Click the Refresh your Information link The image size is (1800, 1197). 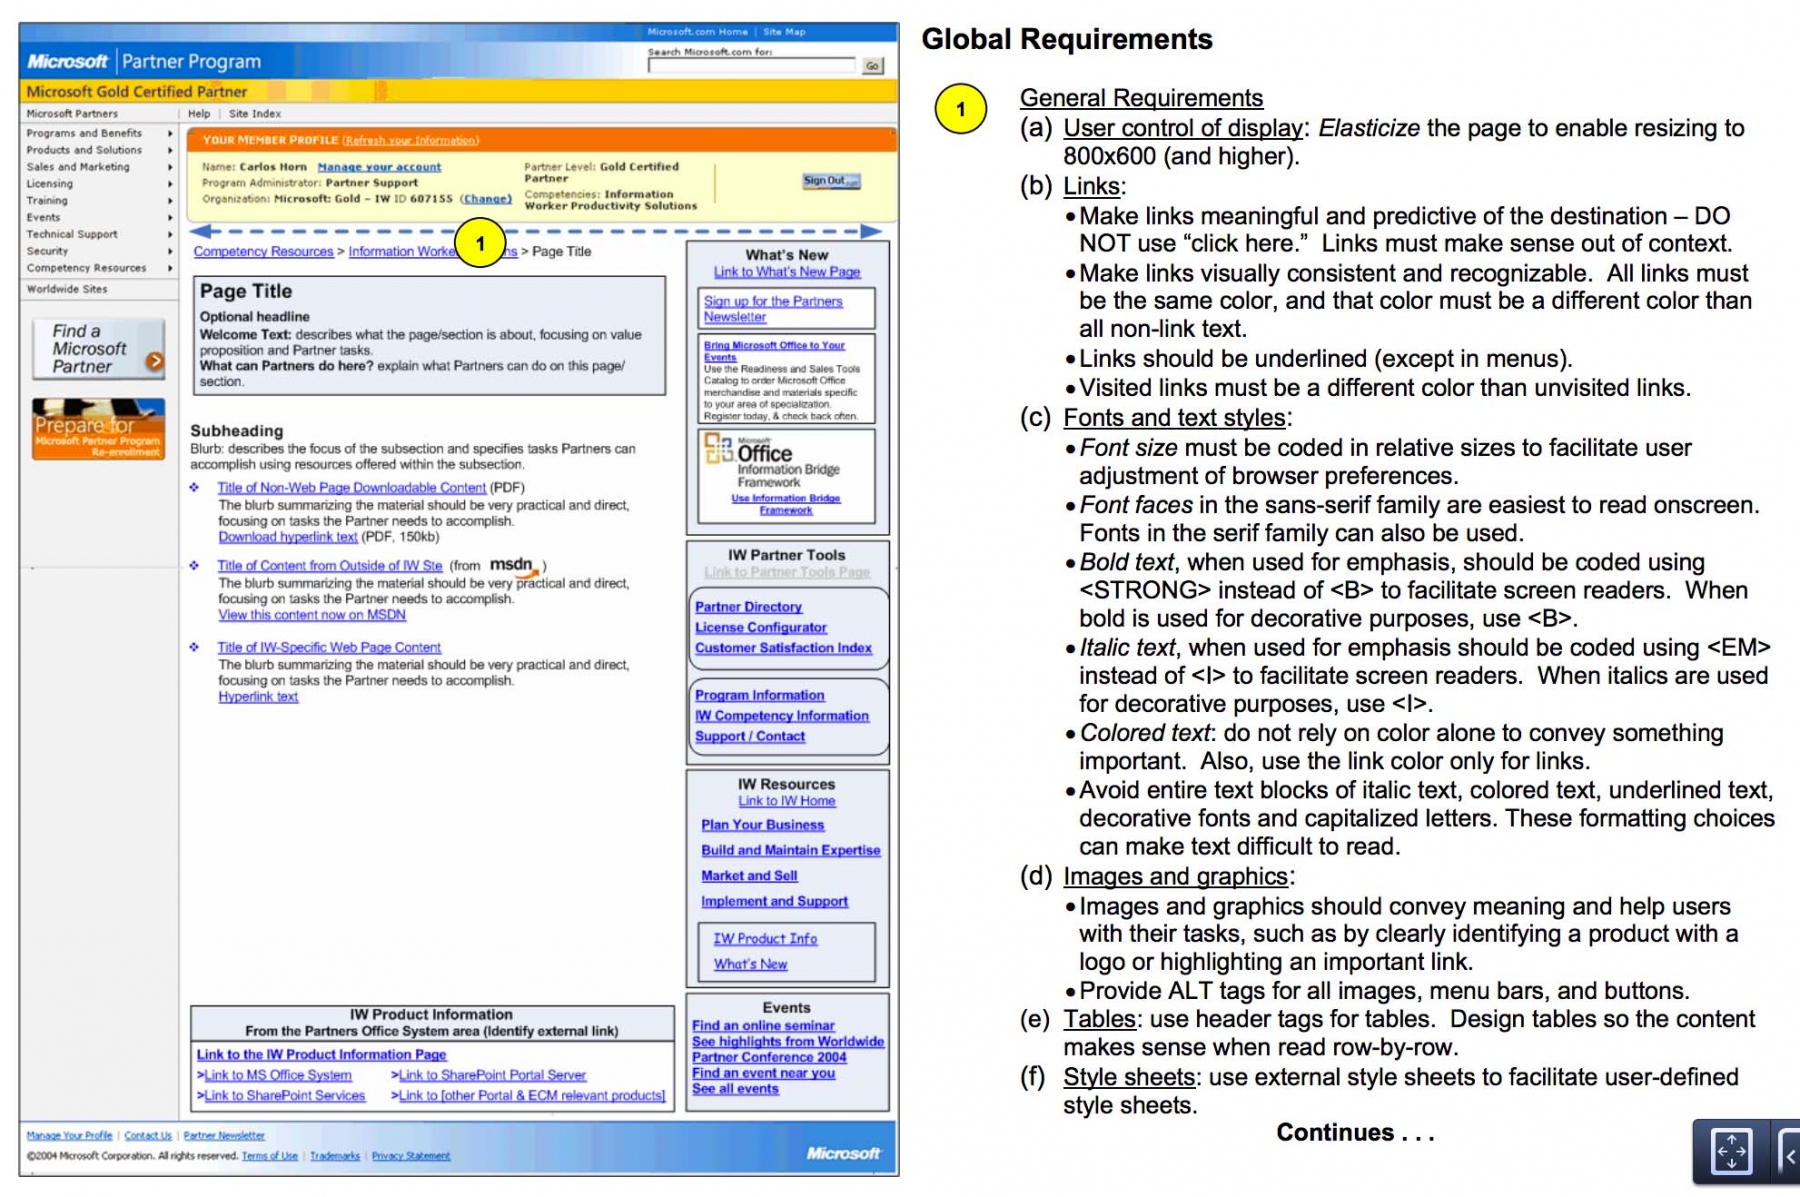point(411,140)
